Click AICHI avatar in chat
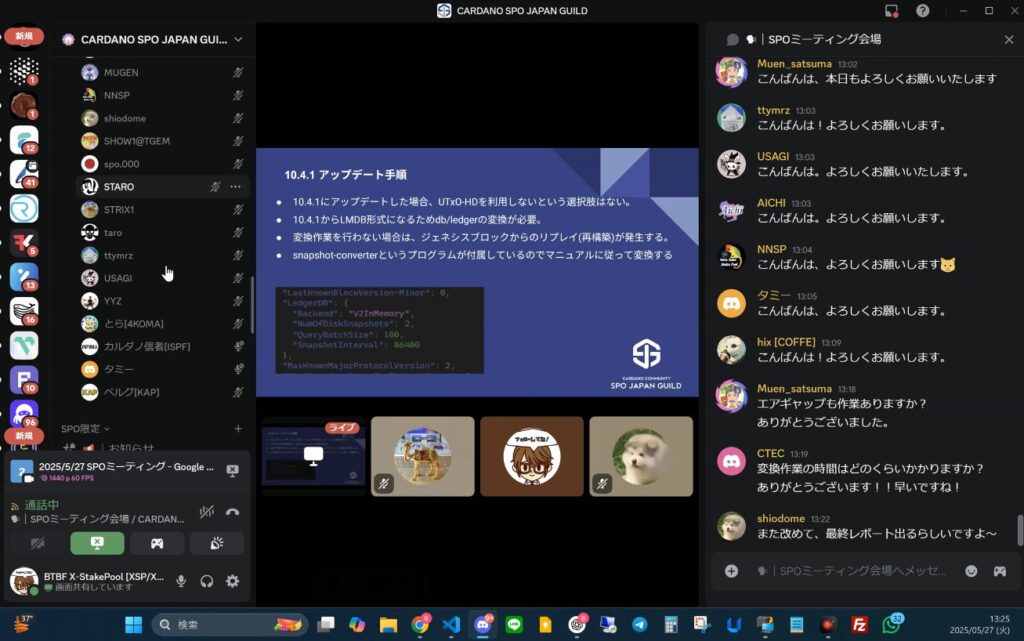The image size is (1024, 641). click(731, 211)
